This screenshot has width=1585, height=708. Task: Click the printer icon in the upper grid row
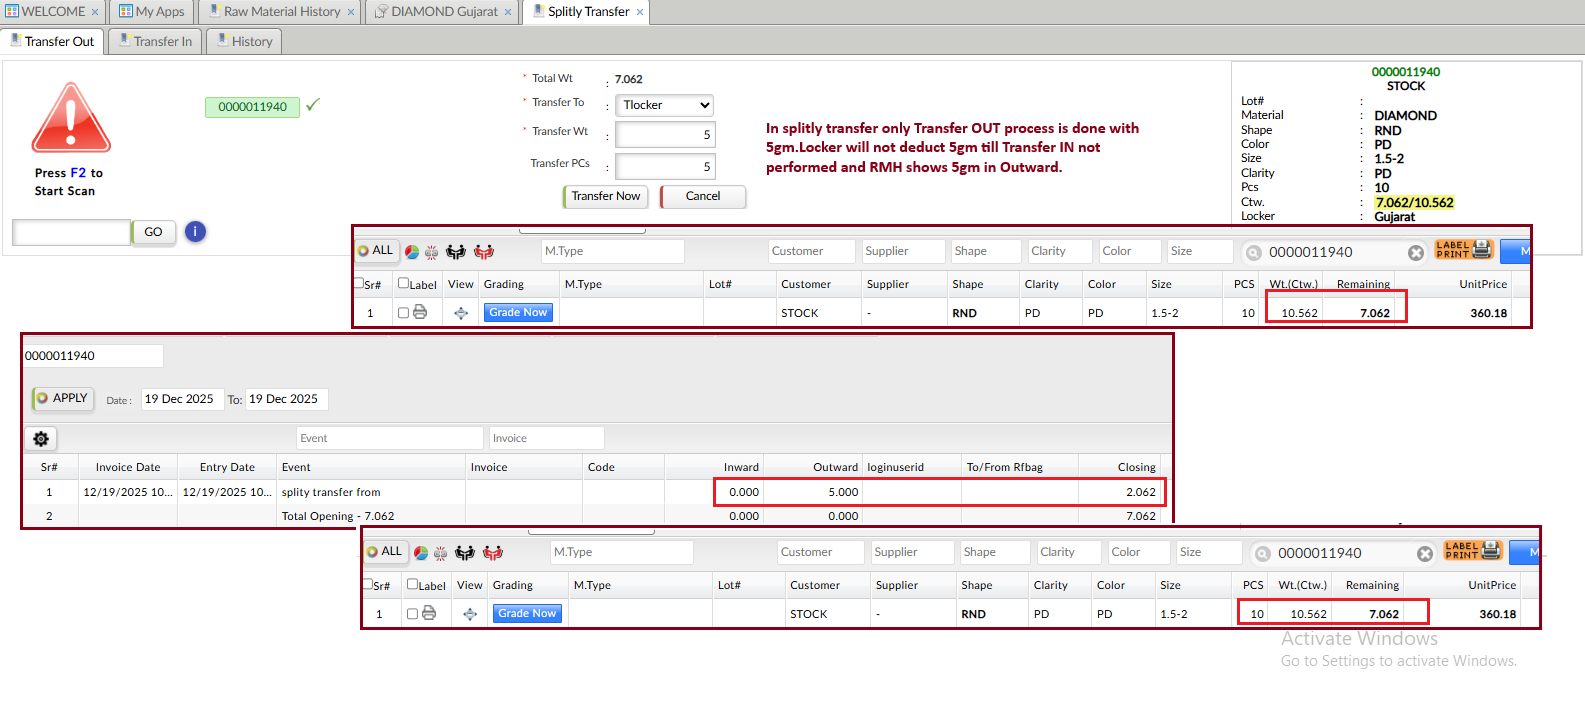420,313
